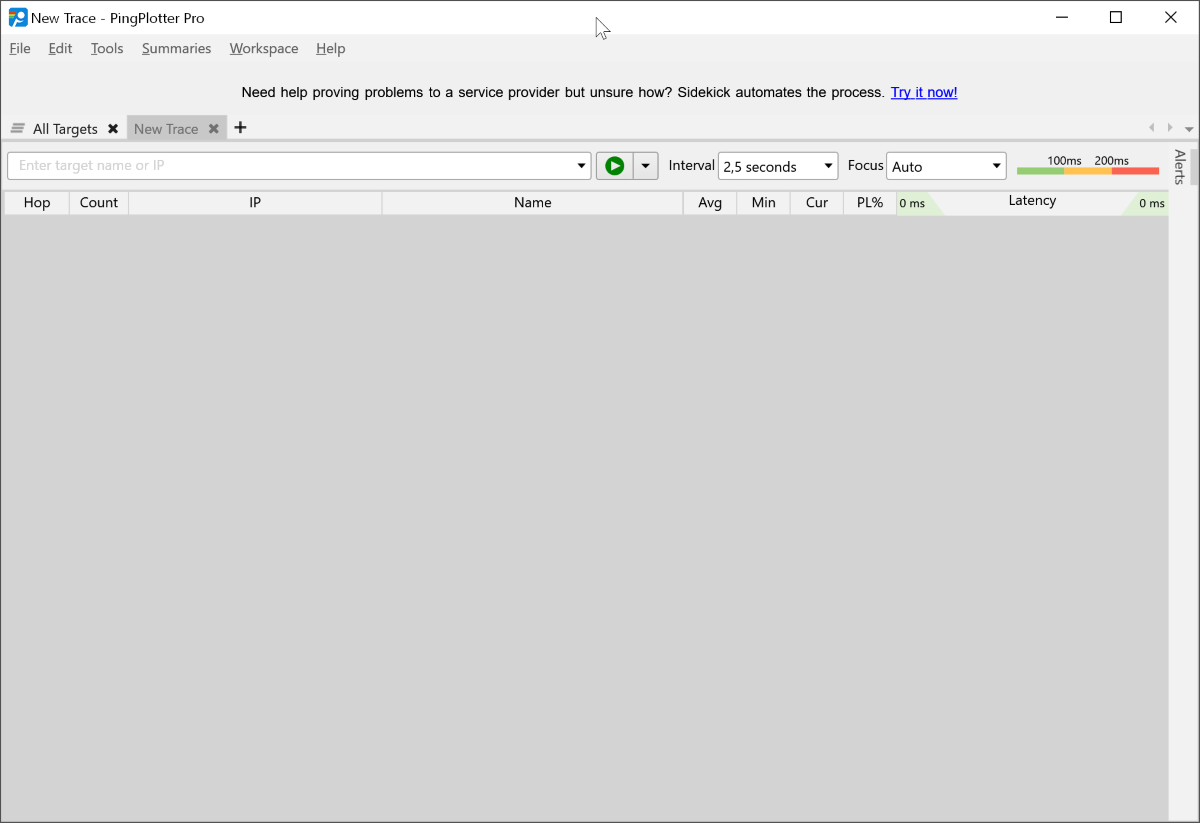Expand the target history dropdown arrow
The width and height of the screenshot is (1200, 823).
(583, 166)
